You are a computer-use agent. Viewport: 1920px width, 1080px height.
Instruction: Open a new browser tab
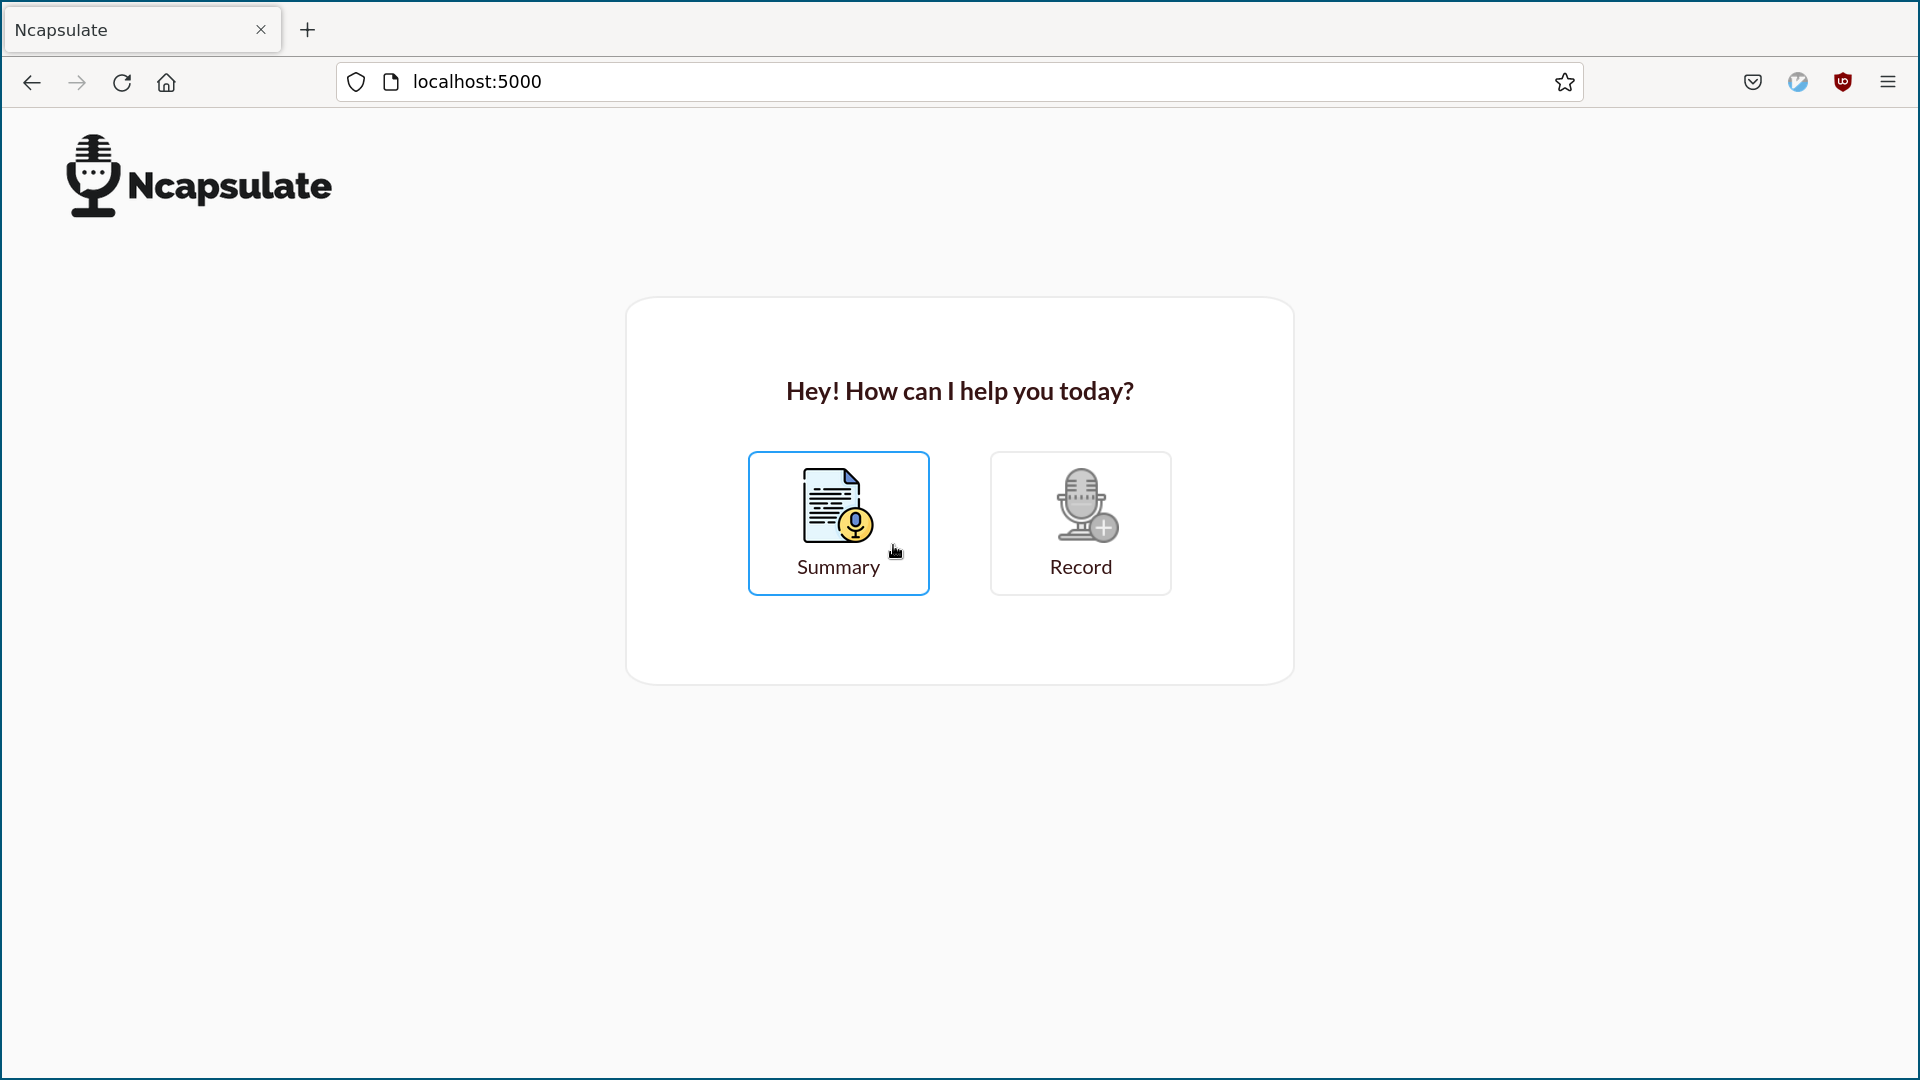[x=308, y=30]
